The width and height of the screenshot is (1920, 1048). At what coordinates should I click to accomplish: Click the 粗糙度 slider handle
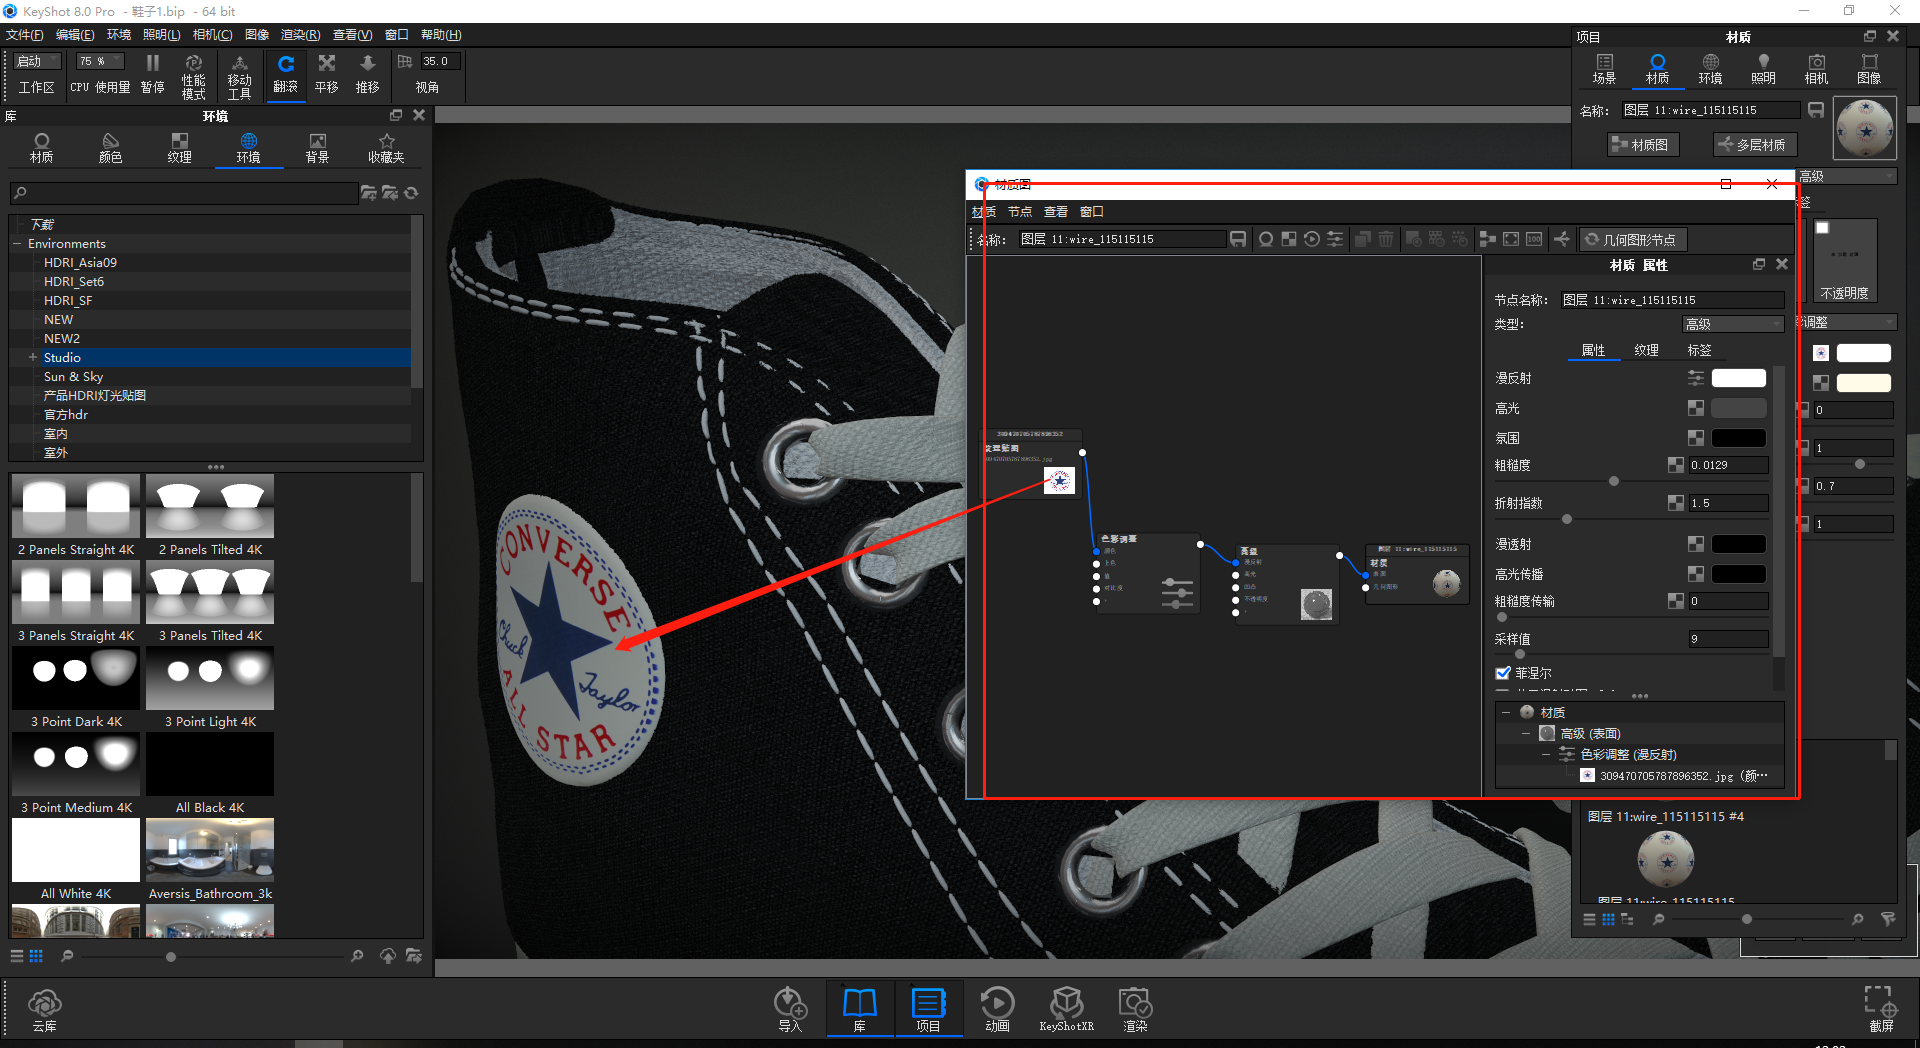point(1613,481)
